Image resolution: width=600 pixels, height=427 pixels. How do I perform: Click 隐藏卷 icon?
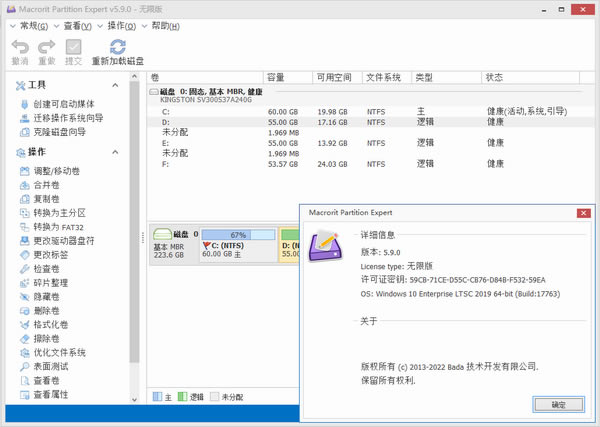[x=24, y=297]
